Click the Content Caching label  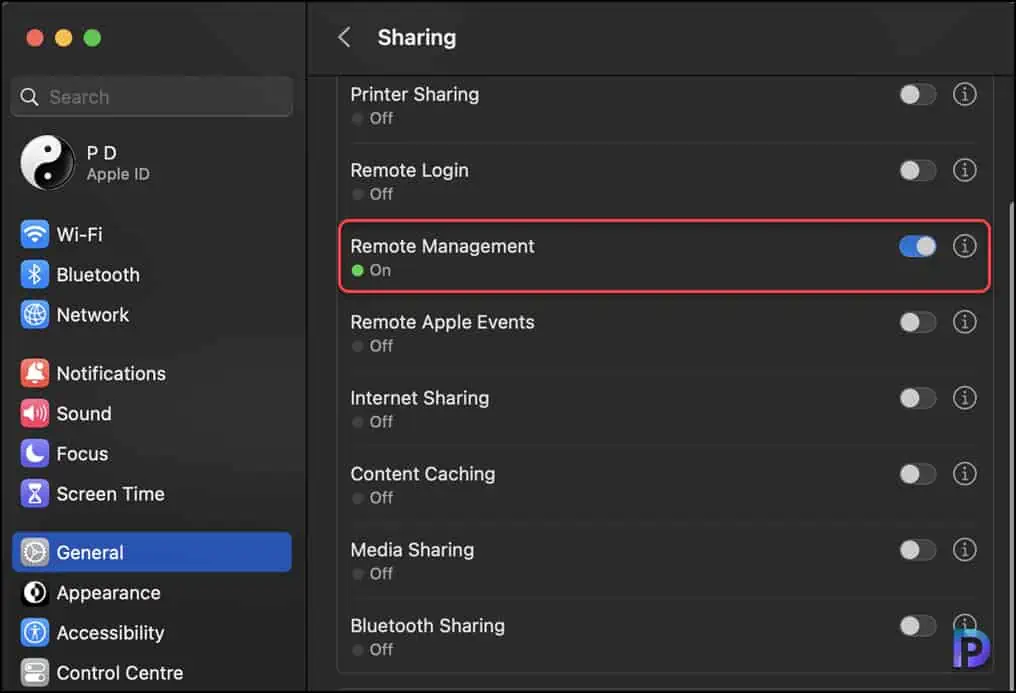coord(422,474)
